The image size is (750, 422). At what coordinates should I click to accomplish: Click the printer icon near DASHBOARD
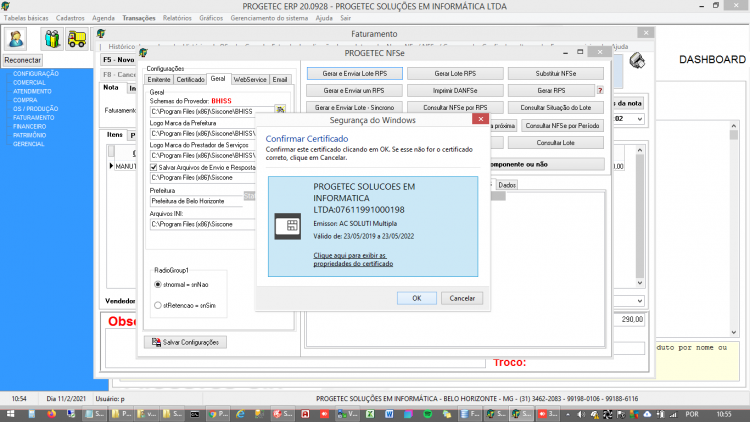637,61
